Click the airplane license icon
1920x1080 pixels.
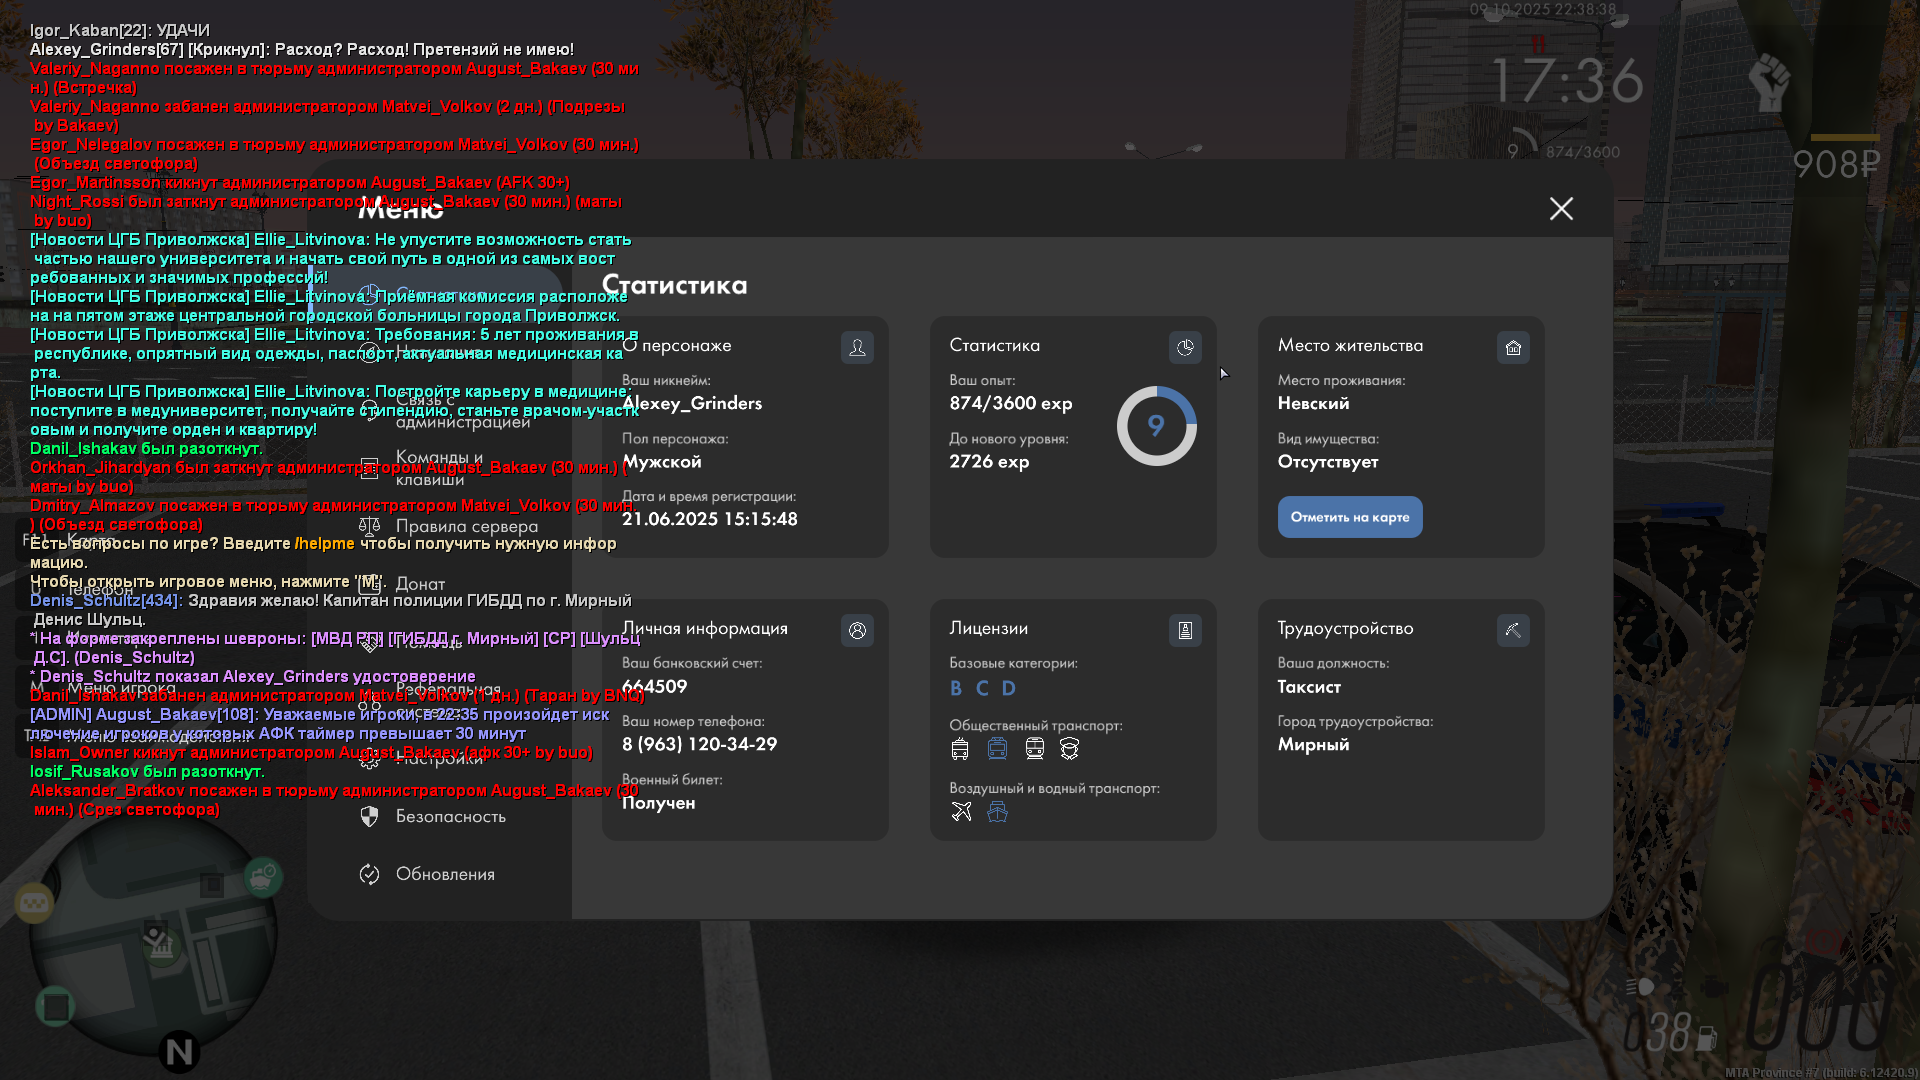(961, 812)
